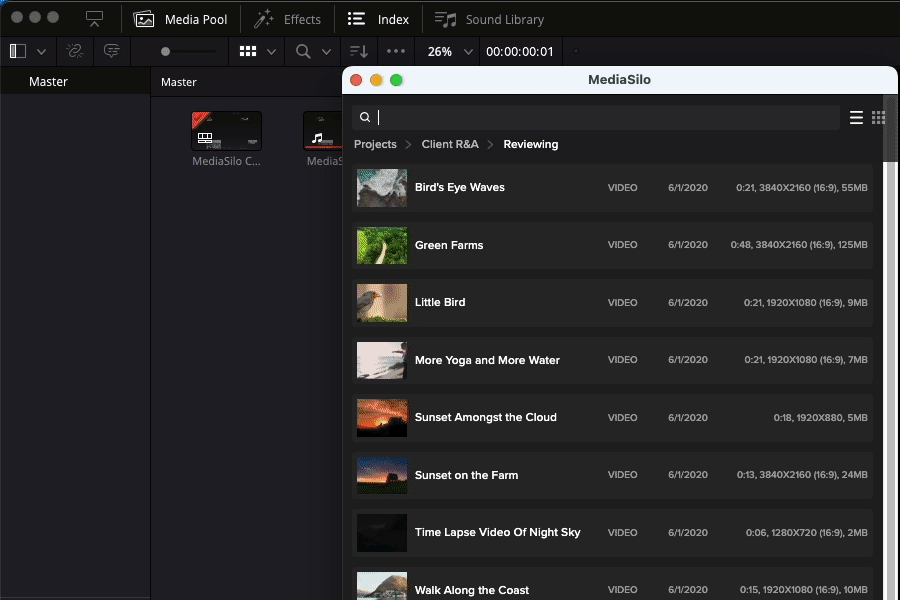The width and height of the screenshot is (900, 600).
Task: Toggle the flag and marker filter
Action: pyautogui.click(x=111, y=51)
